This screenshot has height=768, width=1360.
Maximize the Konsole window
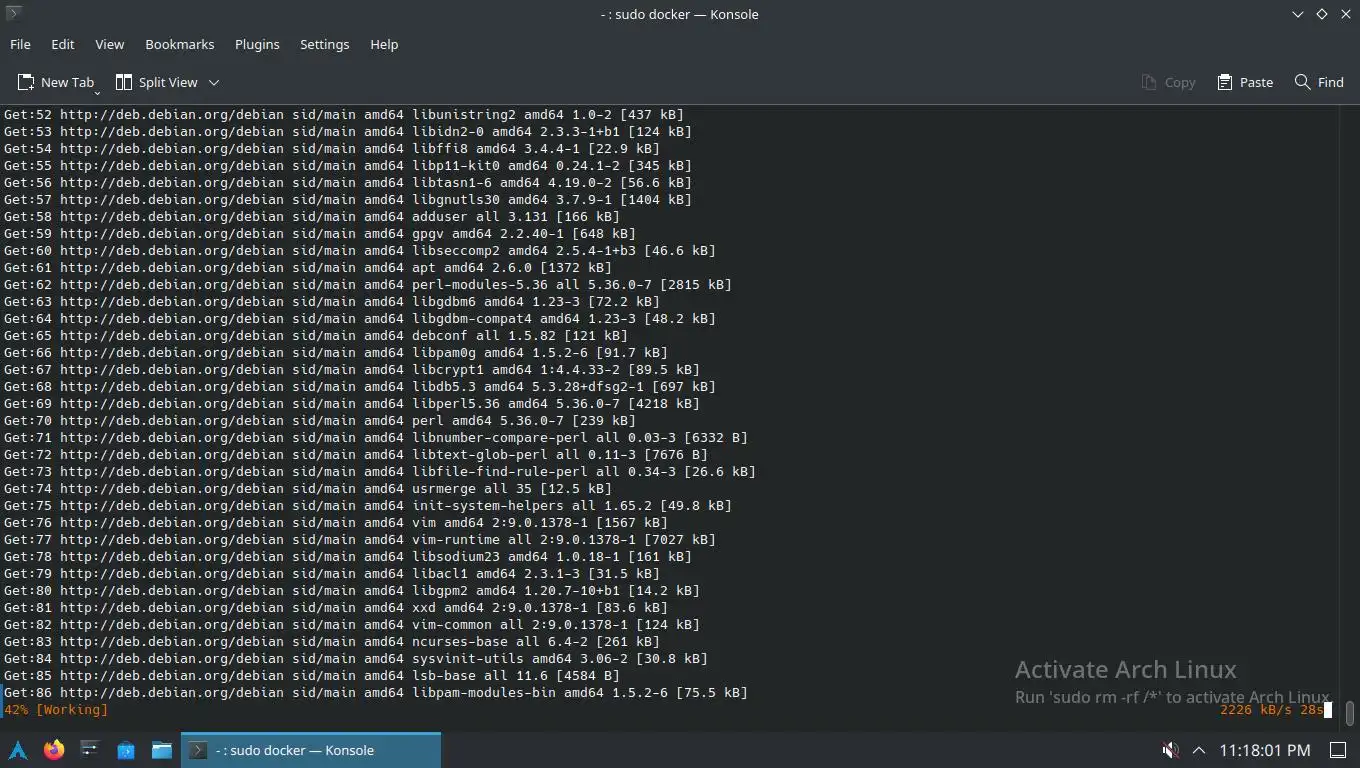tap(1321, 14)
